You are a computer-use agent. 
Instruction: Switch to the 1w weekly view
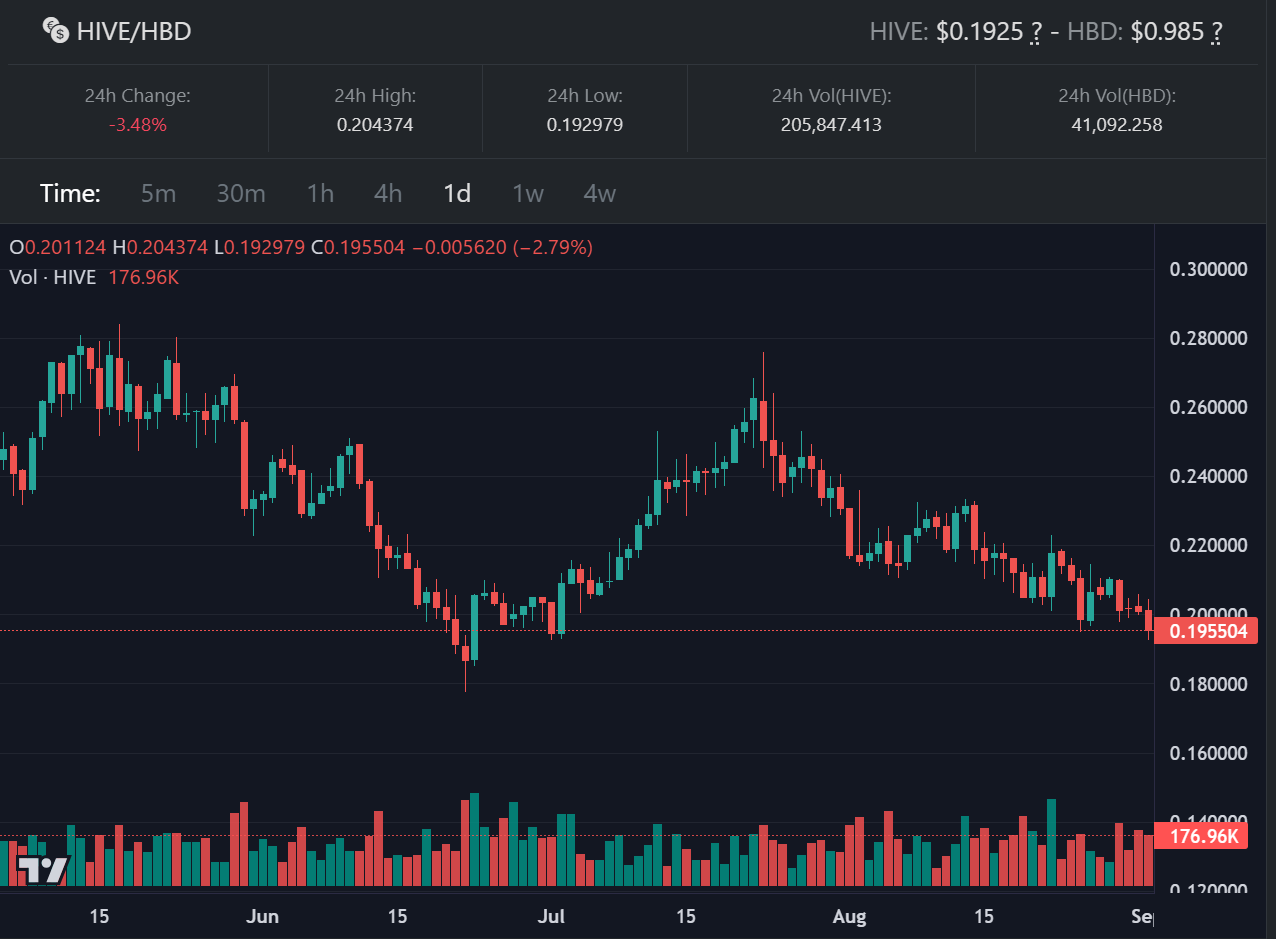pos(528,193)
